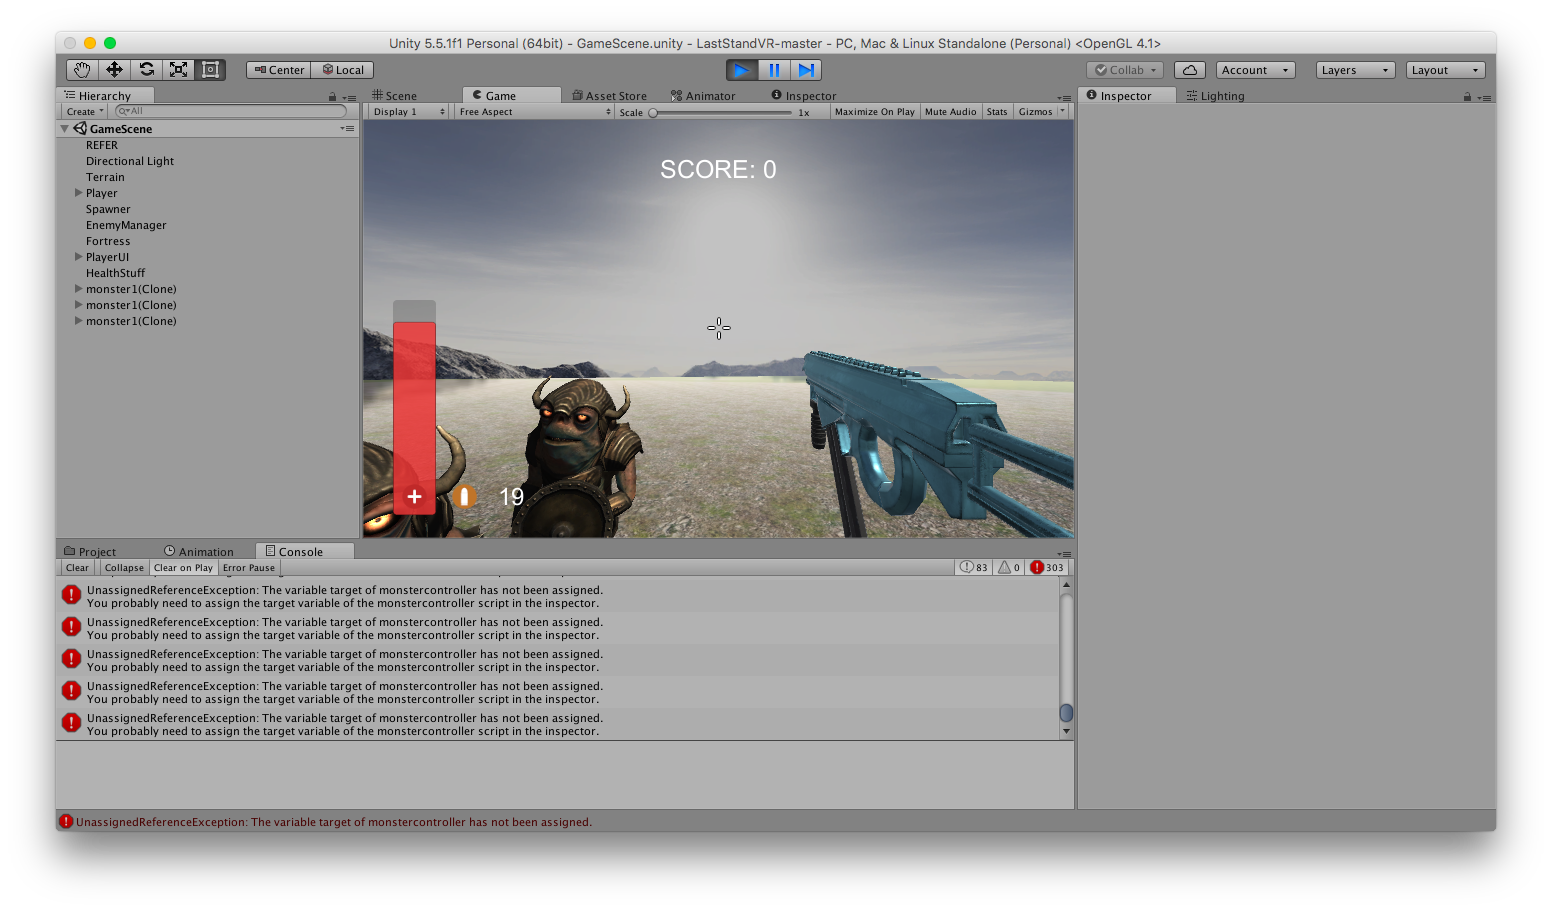Select Directional Light in hierarchy

130,161
